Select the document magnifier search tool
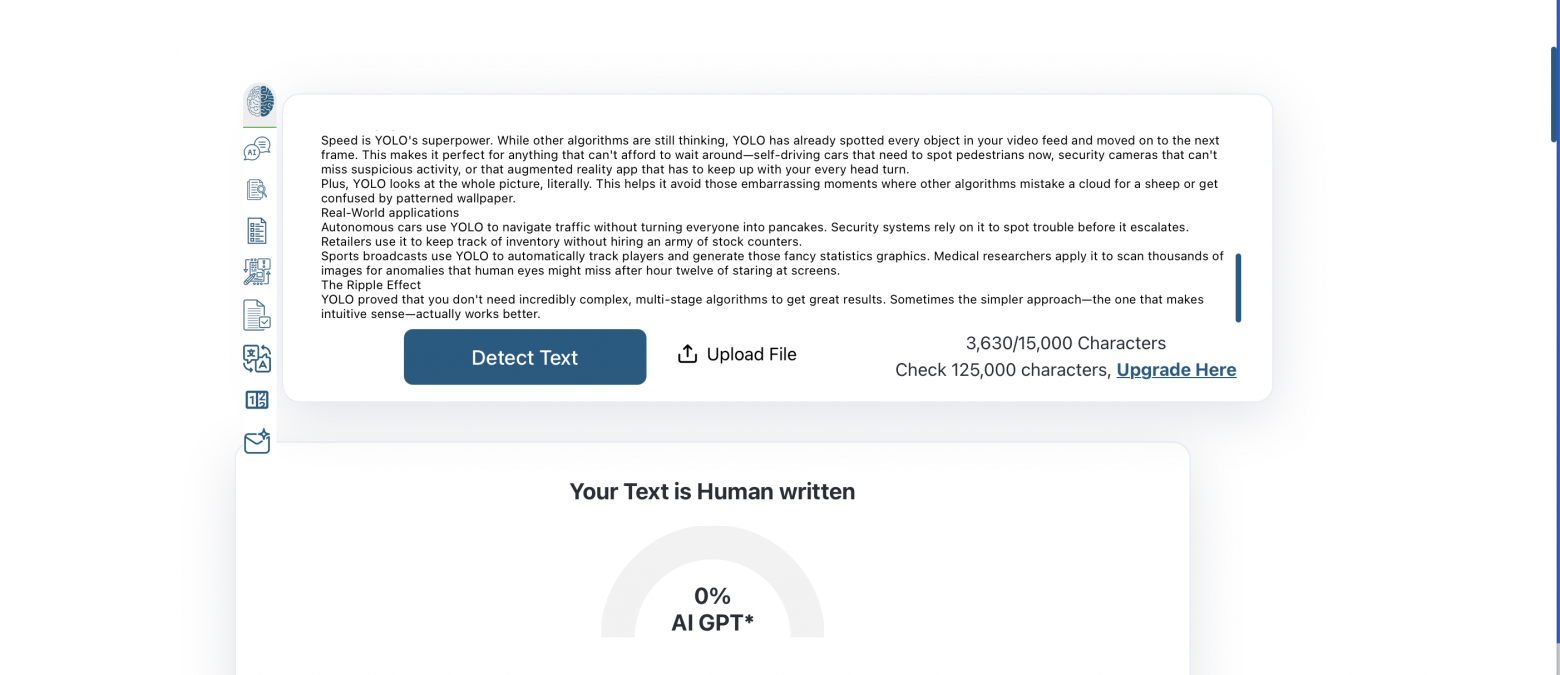 coord(257,189)
